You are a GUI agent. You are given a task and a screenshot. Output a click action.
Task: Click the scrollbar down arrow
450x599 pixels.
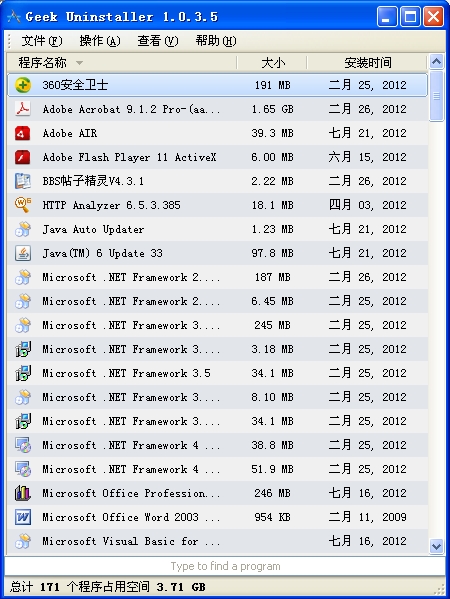point(436,546)
